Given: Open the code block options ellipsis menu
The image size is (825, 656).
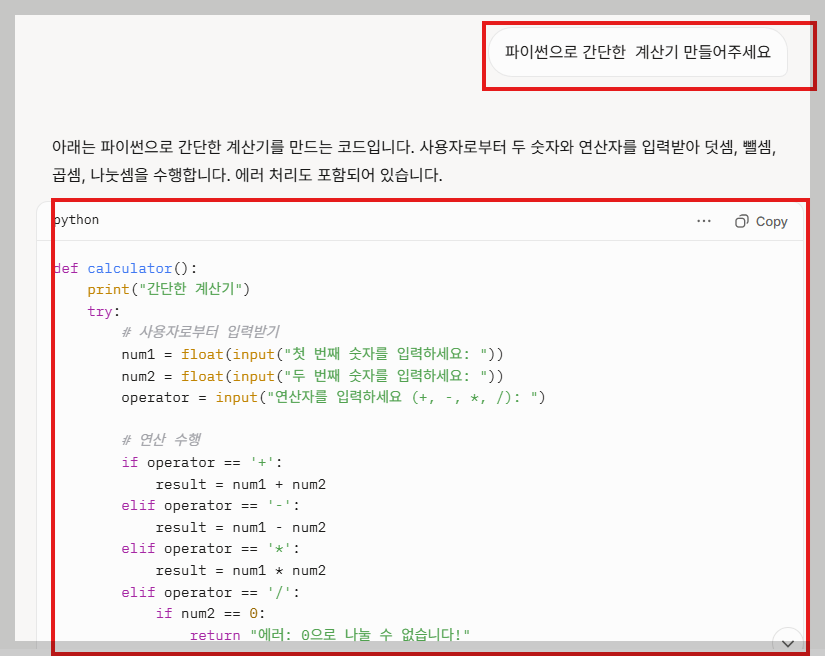Looking at the screenshot, I should point(704,221).
